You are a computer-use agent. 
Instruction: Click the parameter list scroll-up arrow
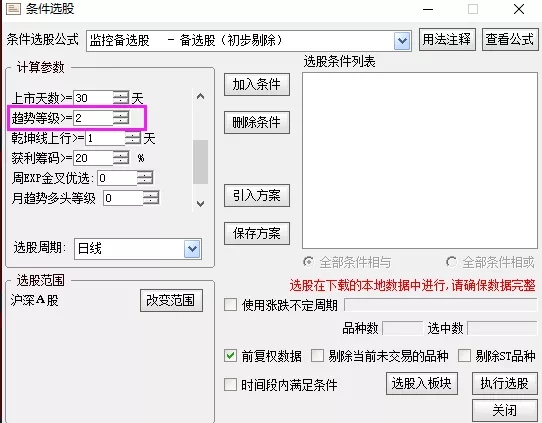coord(200,96)
